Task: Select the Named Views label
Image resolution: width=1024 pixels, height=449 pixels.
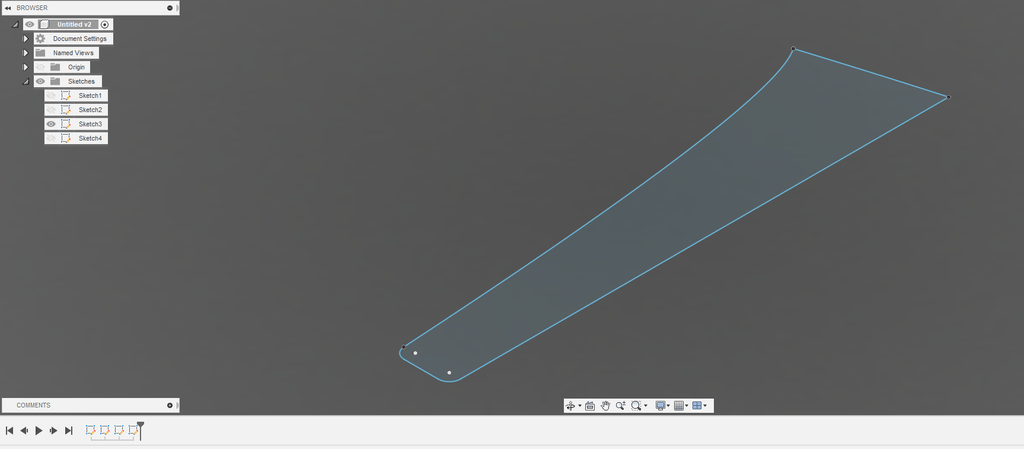Action: pyautogui.click(x=73, y=53)
